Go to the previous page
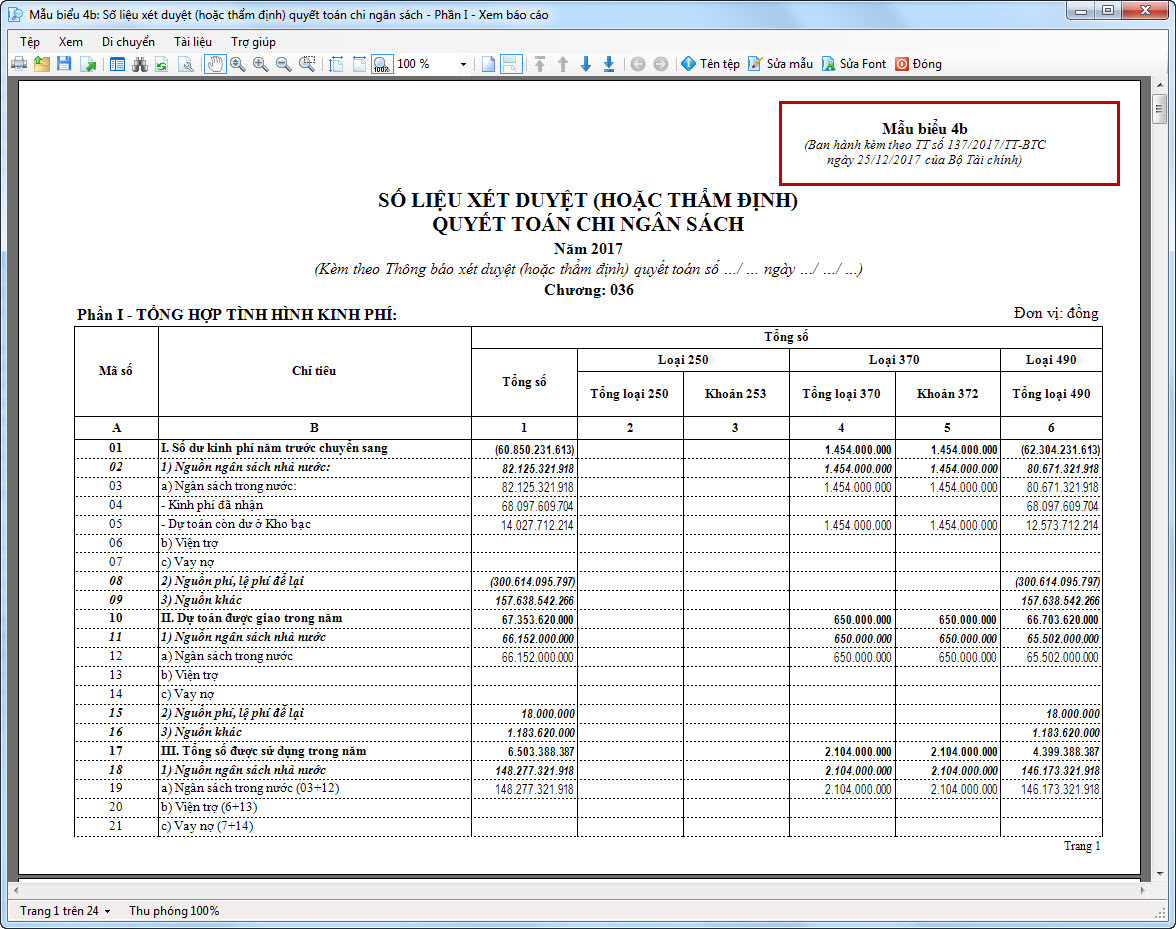This screenshot has width=1176, height=929. (x=563, y=64)
